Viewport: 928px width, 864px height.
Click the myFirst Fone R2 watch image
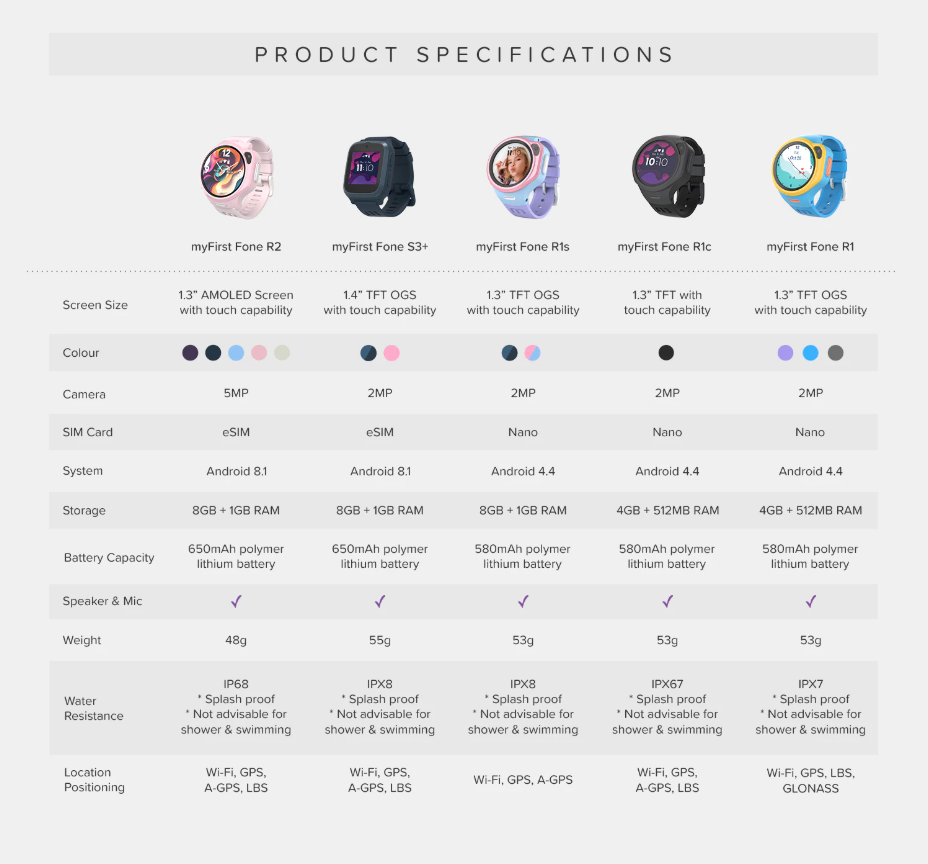click(x=236, y=177)
